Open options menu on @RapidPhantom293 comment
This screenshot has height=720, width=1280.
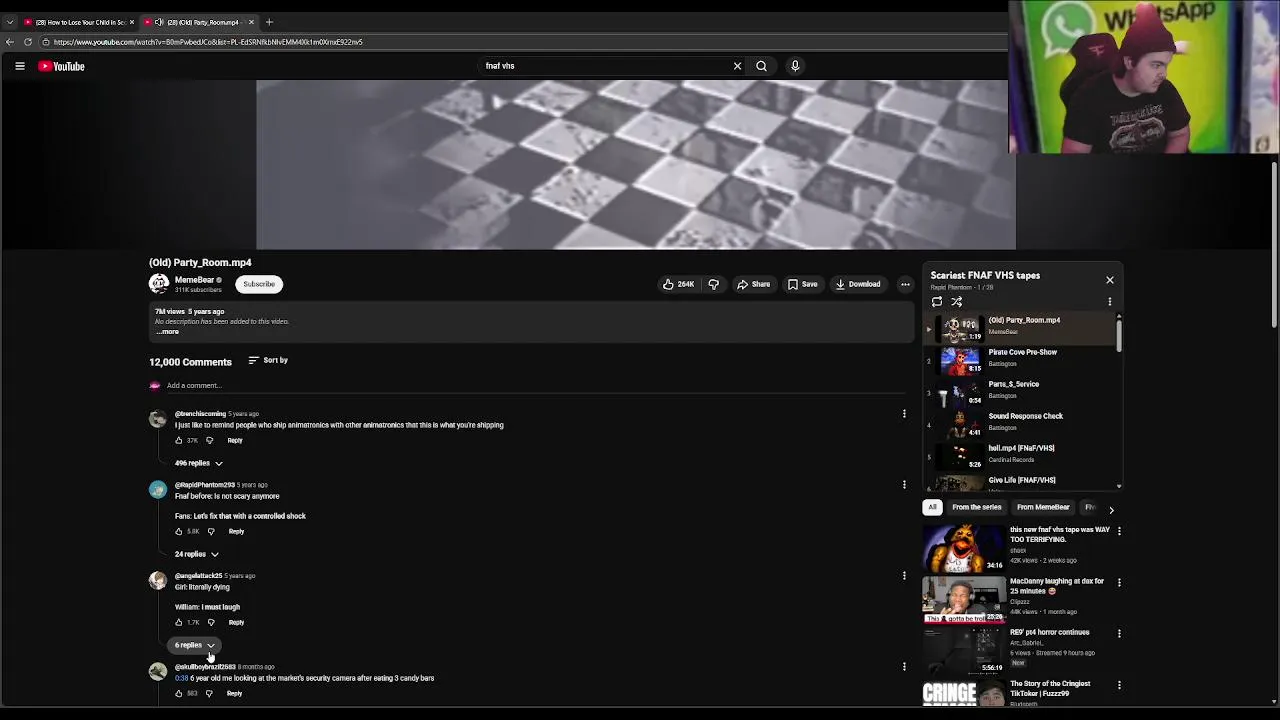coord(904,485)
